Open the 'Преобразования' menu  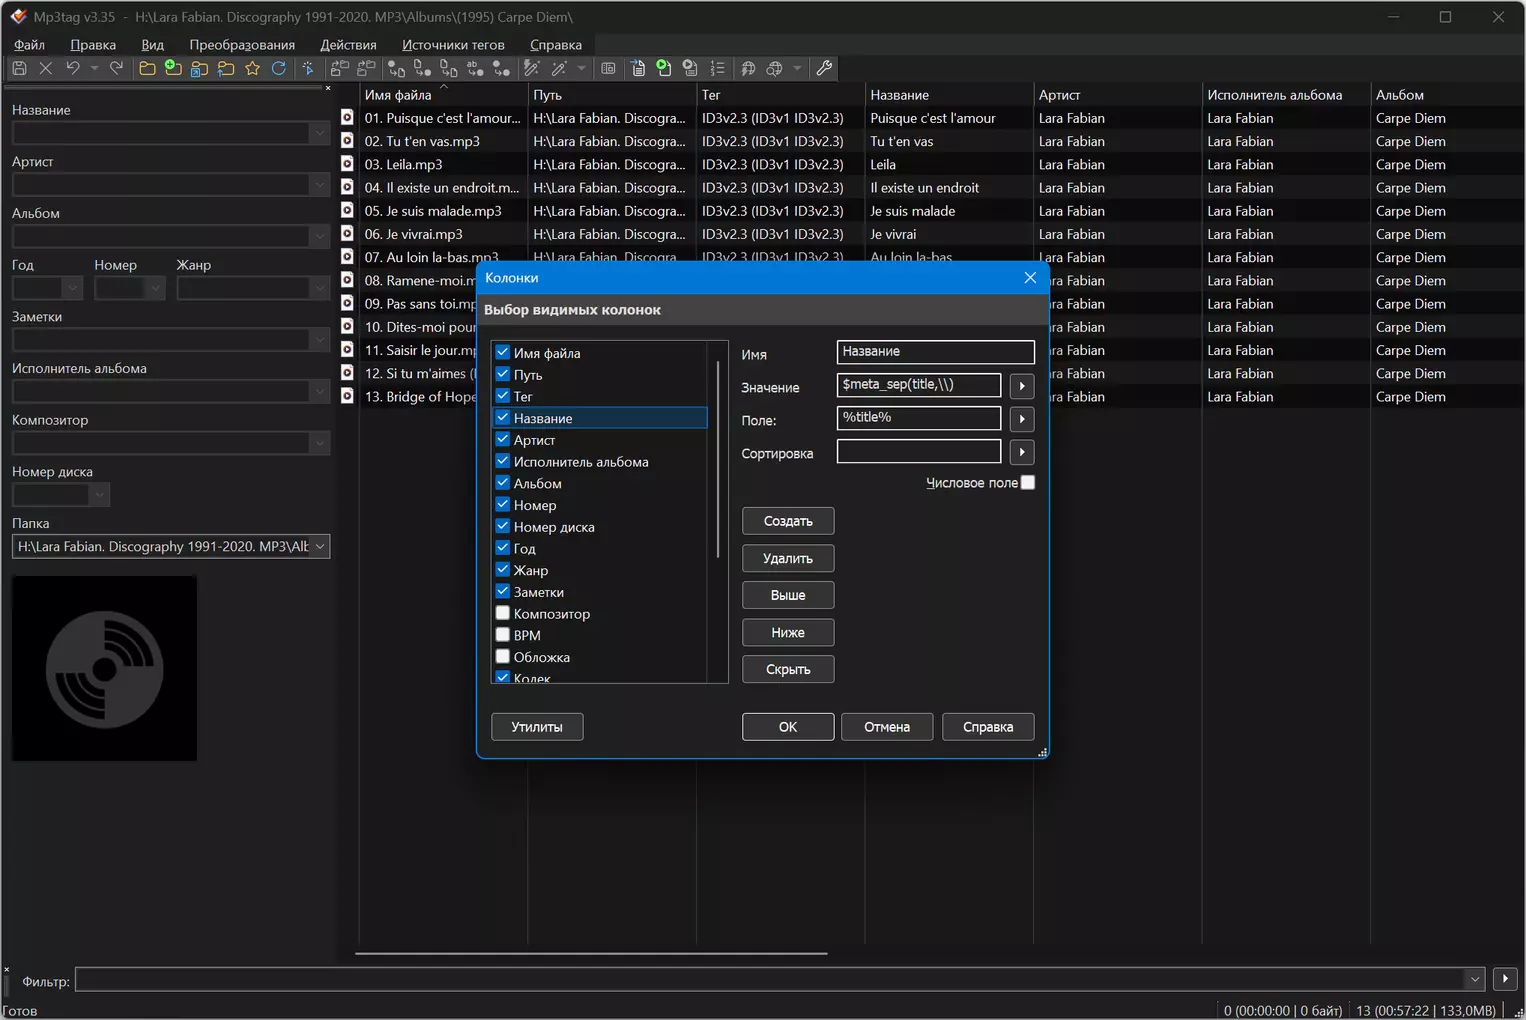[x=242, y=44]
